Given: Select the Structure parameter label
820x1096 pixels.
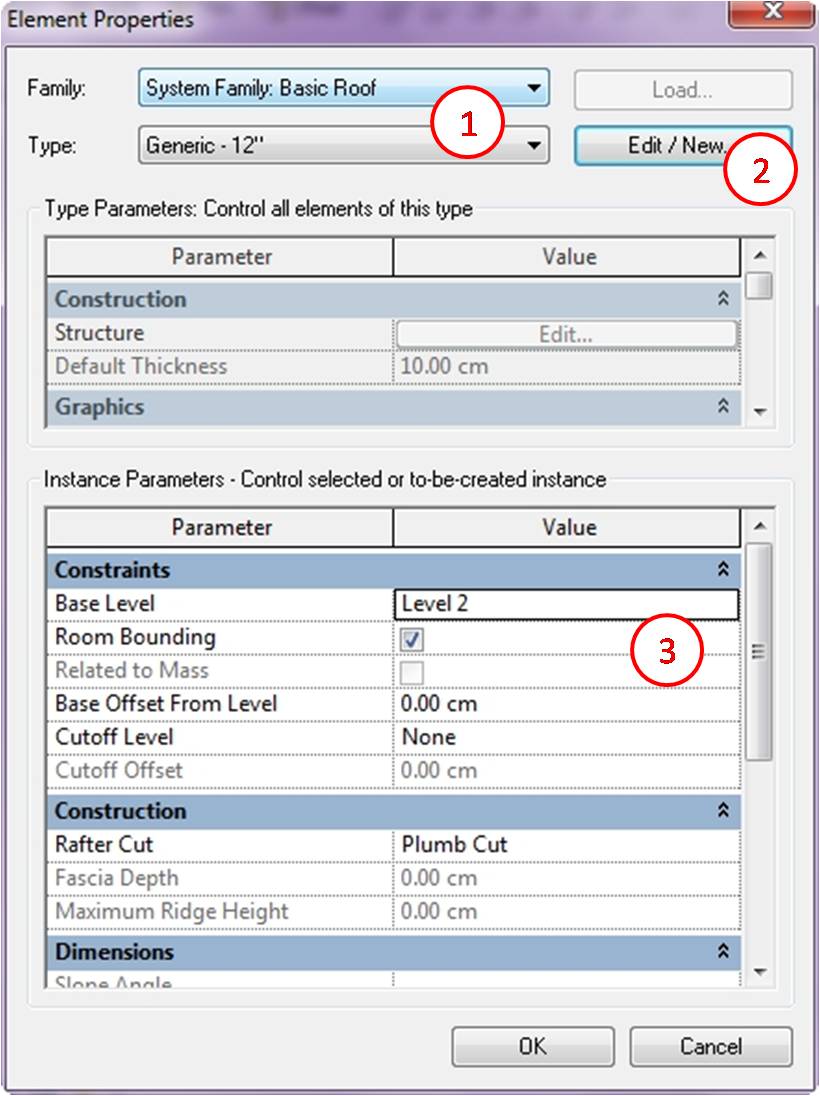Looking at the screenshot, I should [x=99, y=333].
